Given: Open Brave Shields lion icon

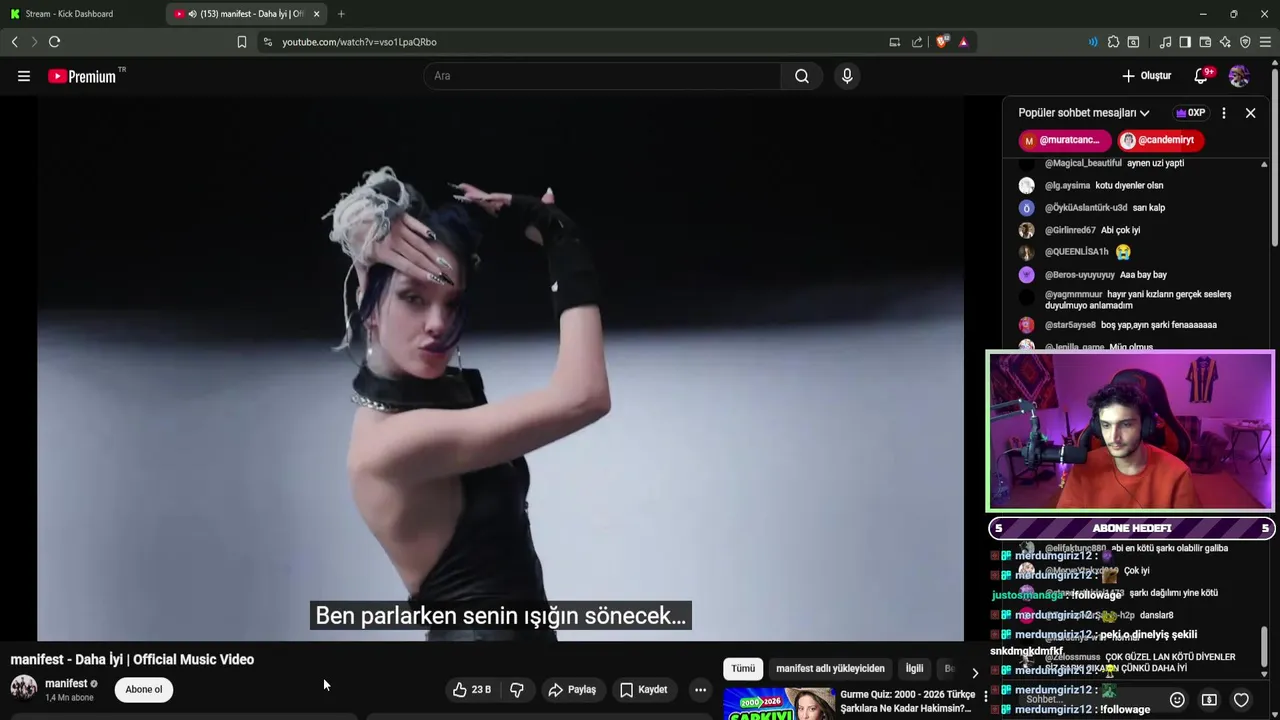Looking at the screenshot, I should pos(943,42).
